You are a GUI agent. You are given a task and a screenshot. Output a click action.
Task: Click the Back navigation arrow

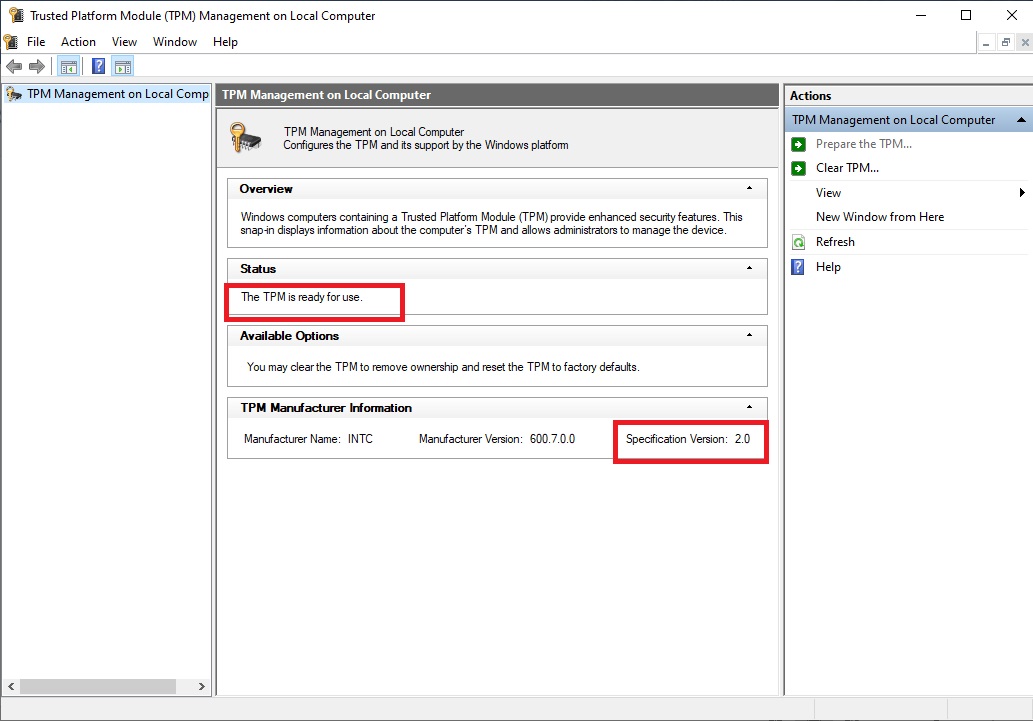click(x=13, y=66)
